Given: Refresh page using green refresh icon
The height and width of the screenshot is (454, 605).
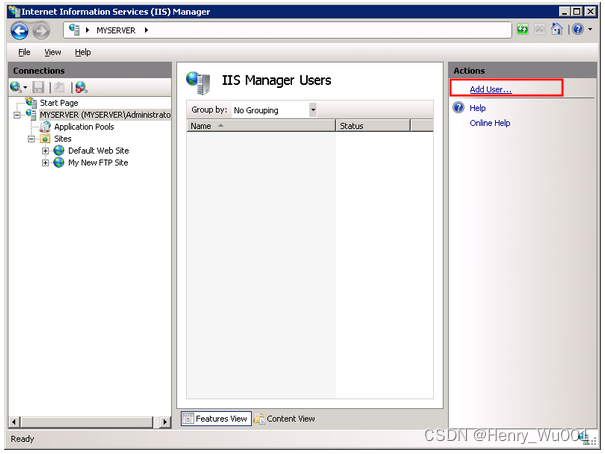Looking at the screenshot, I should click(522, 29).
